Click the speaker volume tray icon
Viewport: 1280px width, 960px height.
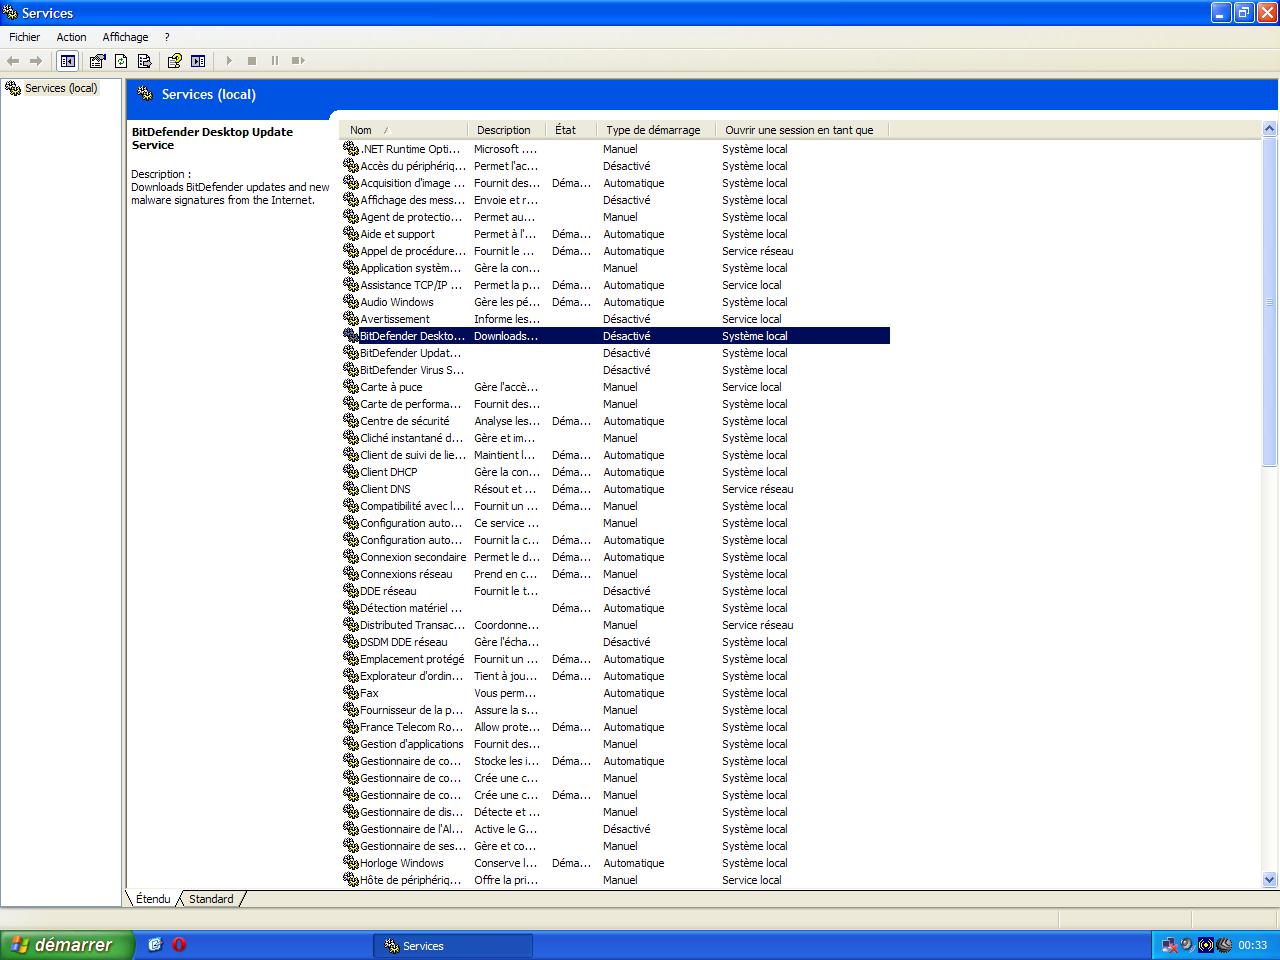click(x=1187, y=945)
